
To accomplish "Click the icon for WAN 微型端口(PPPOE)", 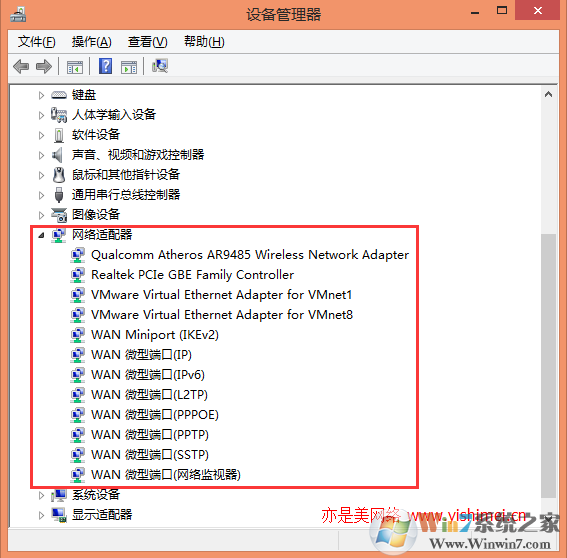I will [77, 414].
